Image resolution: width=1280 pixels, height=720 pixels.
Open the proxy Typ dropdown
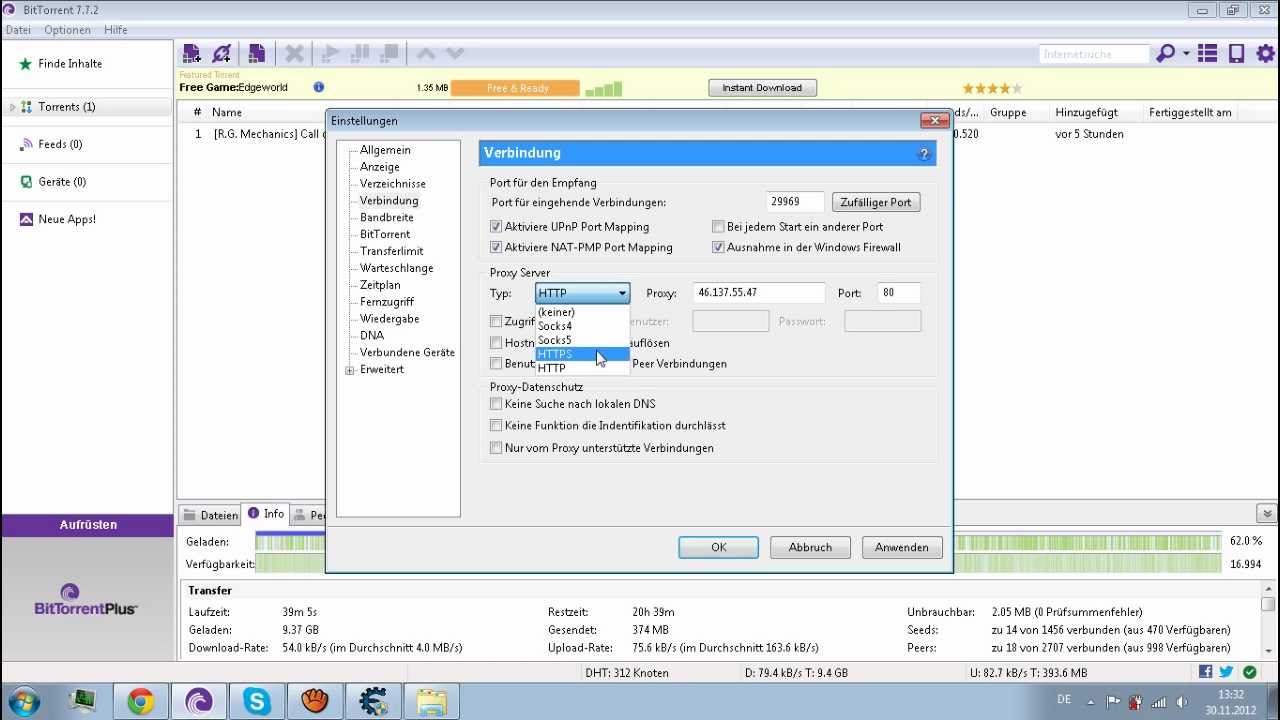[x=583, y=293]
